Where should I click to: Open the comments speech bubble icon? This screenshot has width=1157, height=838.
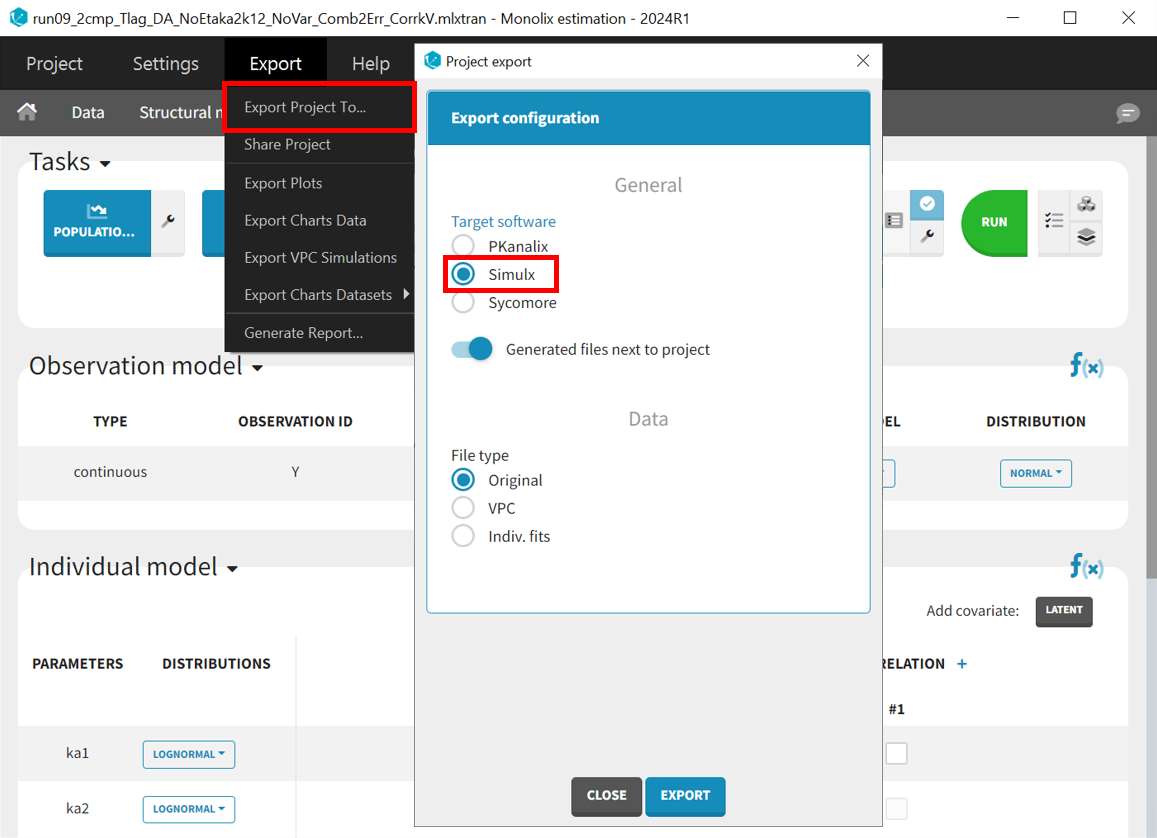(1127, 113)
